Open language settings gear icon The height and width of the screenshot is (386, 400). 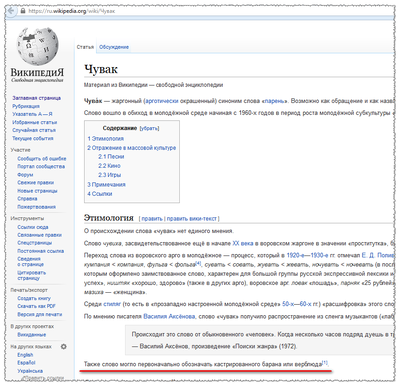[63, 347]
